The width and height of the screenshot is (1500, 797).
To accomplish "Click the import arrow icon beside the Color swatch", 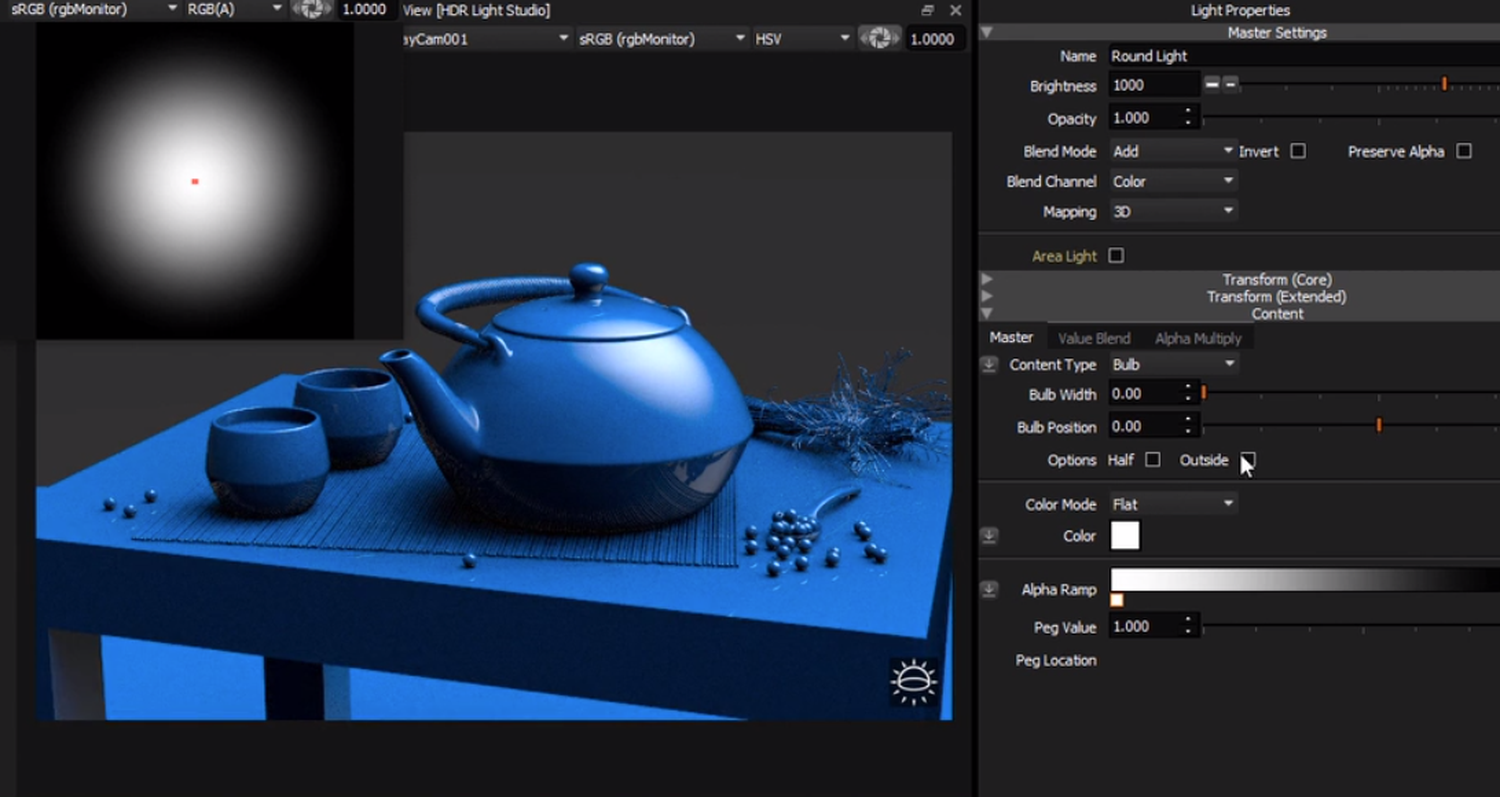I will click(x=988, y=536).
